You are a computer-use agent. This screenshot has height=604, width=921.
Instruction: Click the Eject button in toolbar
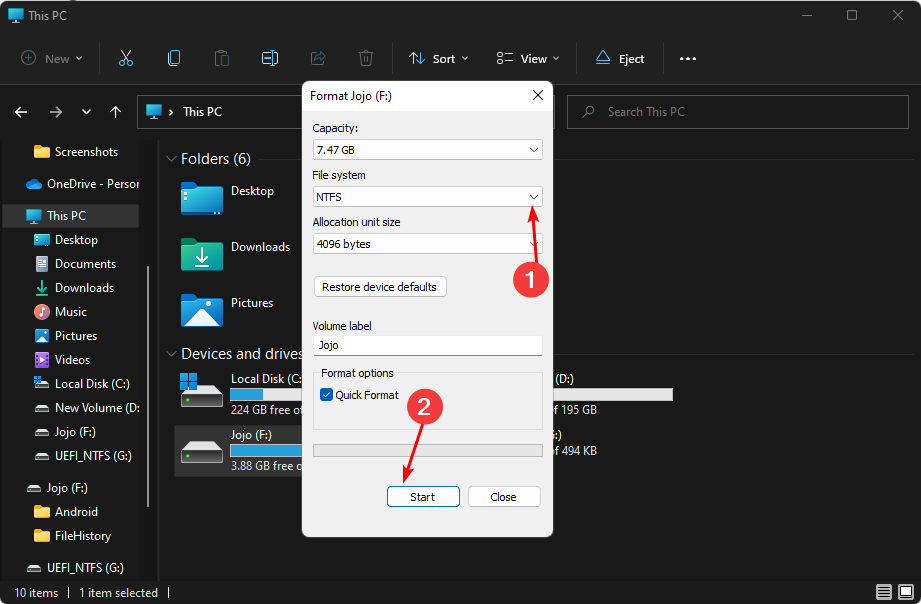(620, 58)
